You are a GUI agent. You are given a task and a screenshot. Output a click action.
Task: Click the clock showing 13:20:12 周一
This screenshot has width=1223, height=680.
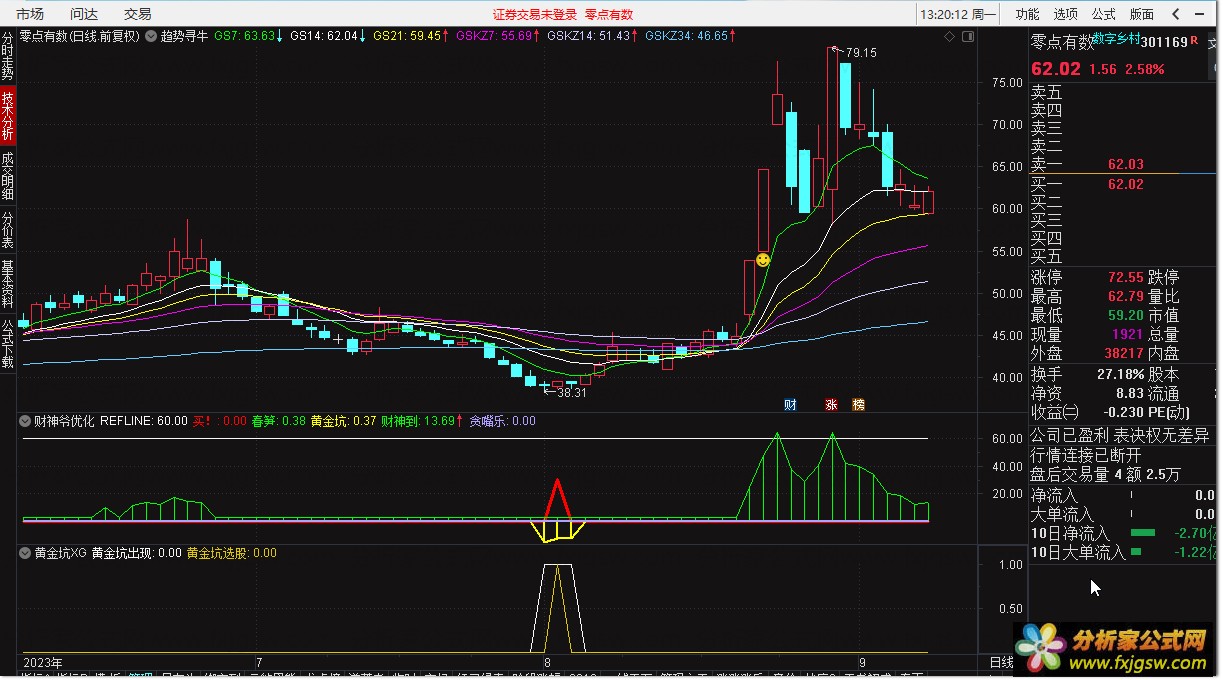click(958, 15)
